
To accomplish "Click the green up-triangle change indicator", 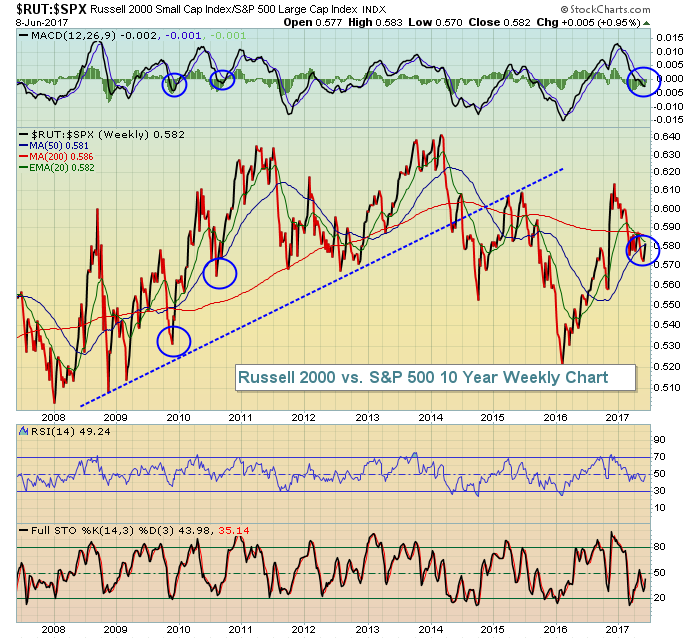I will pos(646,23).
